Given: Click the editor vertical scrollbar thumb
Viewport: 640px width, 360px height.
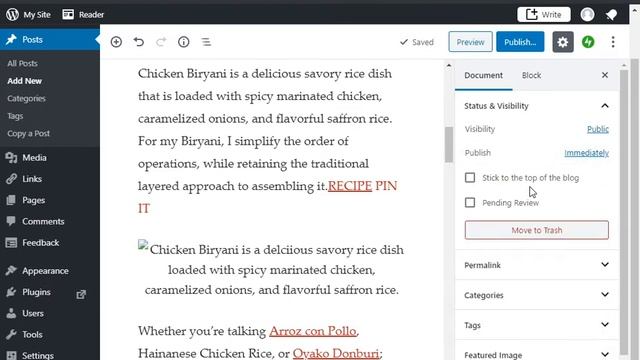Looking at the screenshot, I should pyautogui.click(x=449, y=144).
